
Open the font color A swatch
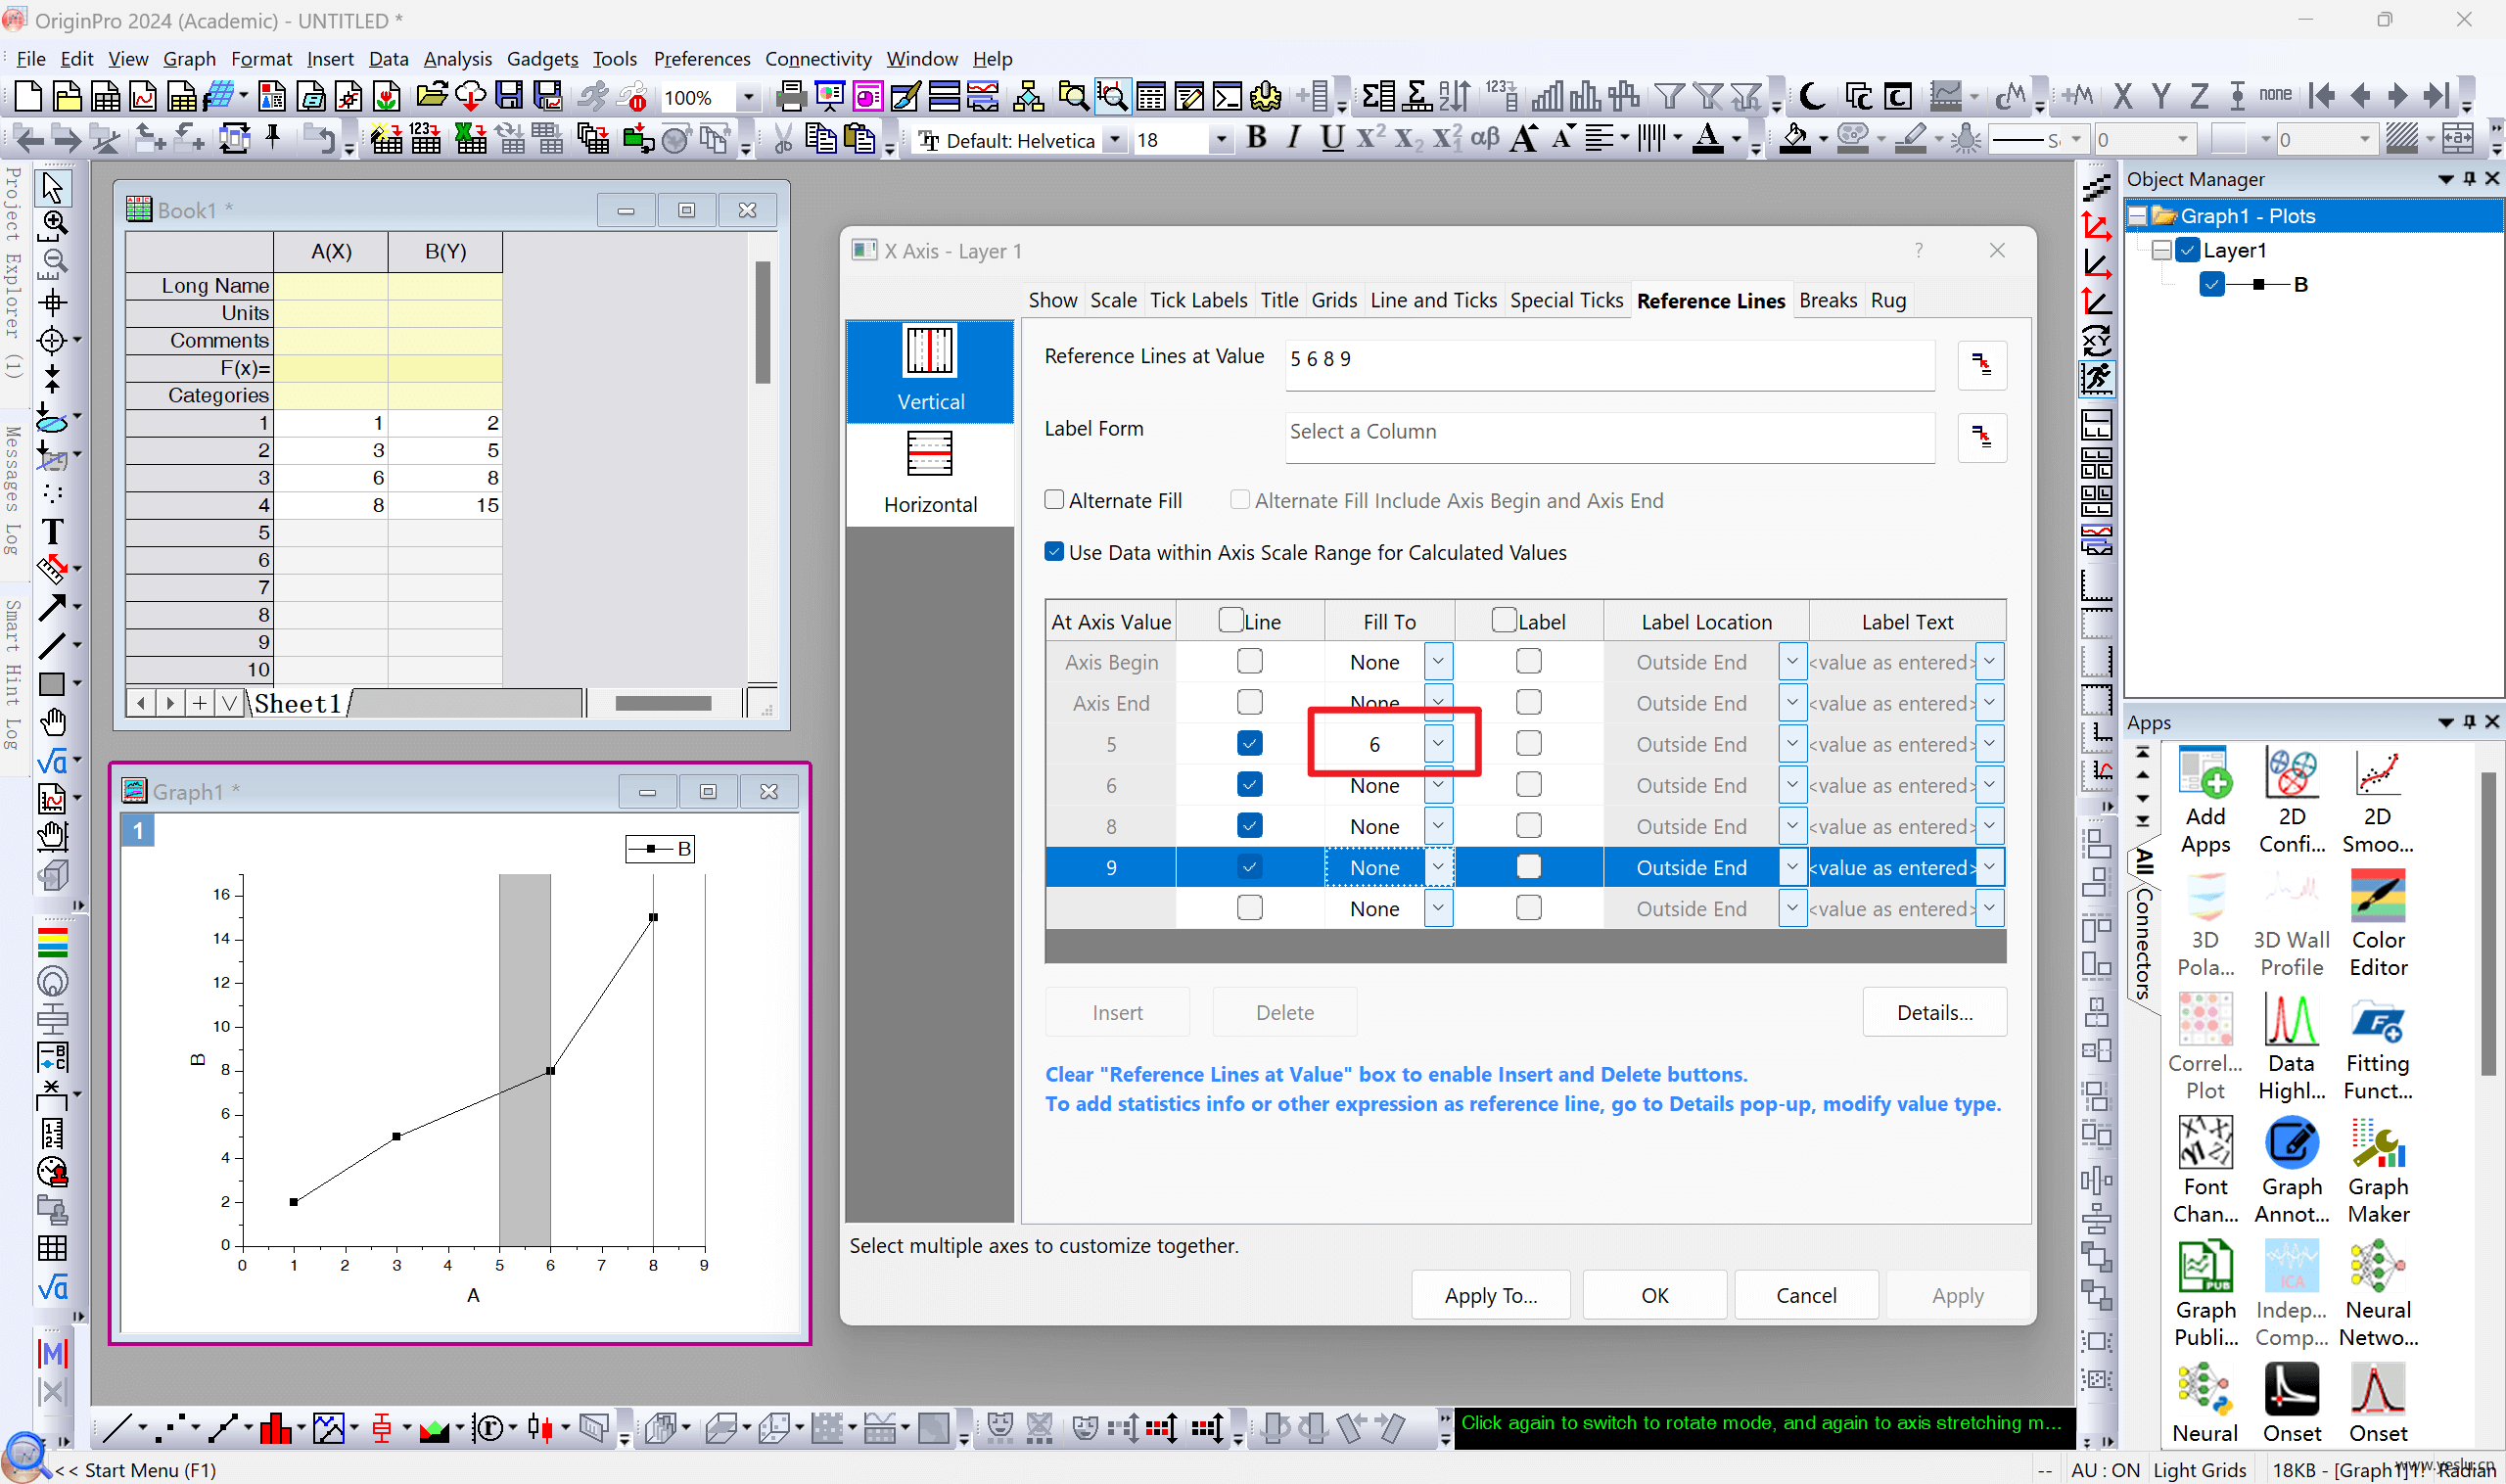1707,139
